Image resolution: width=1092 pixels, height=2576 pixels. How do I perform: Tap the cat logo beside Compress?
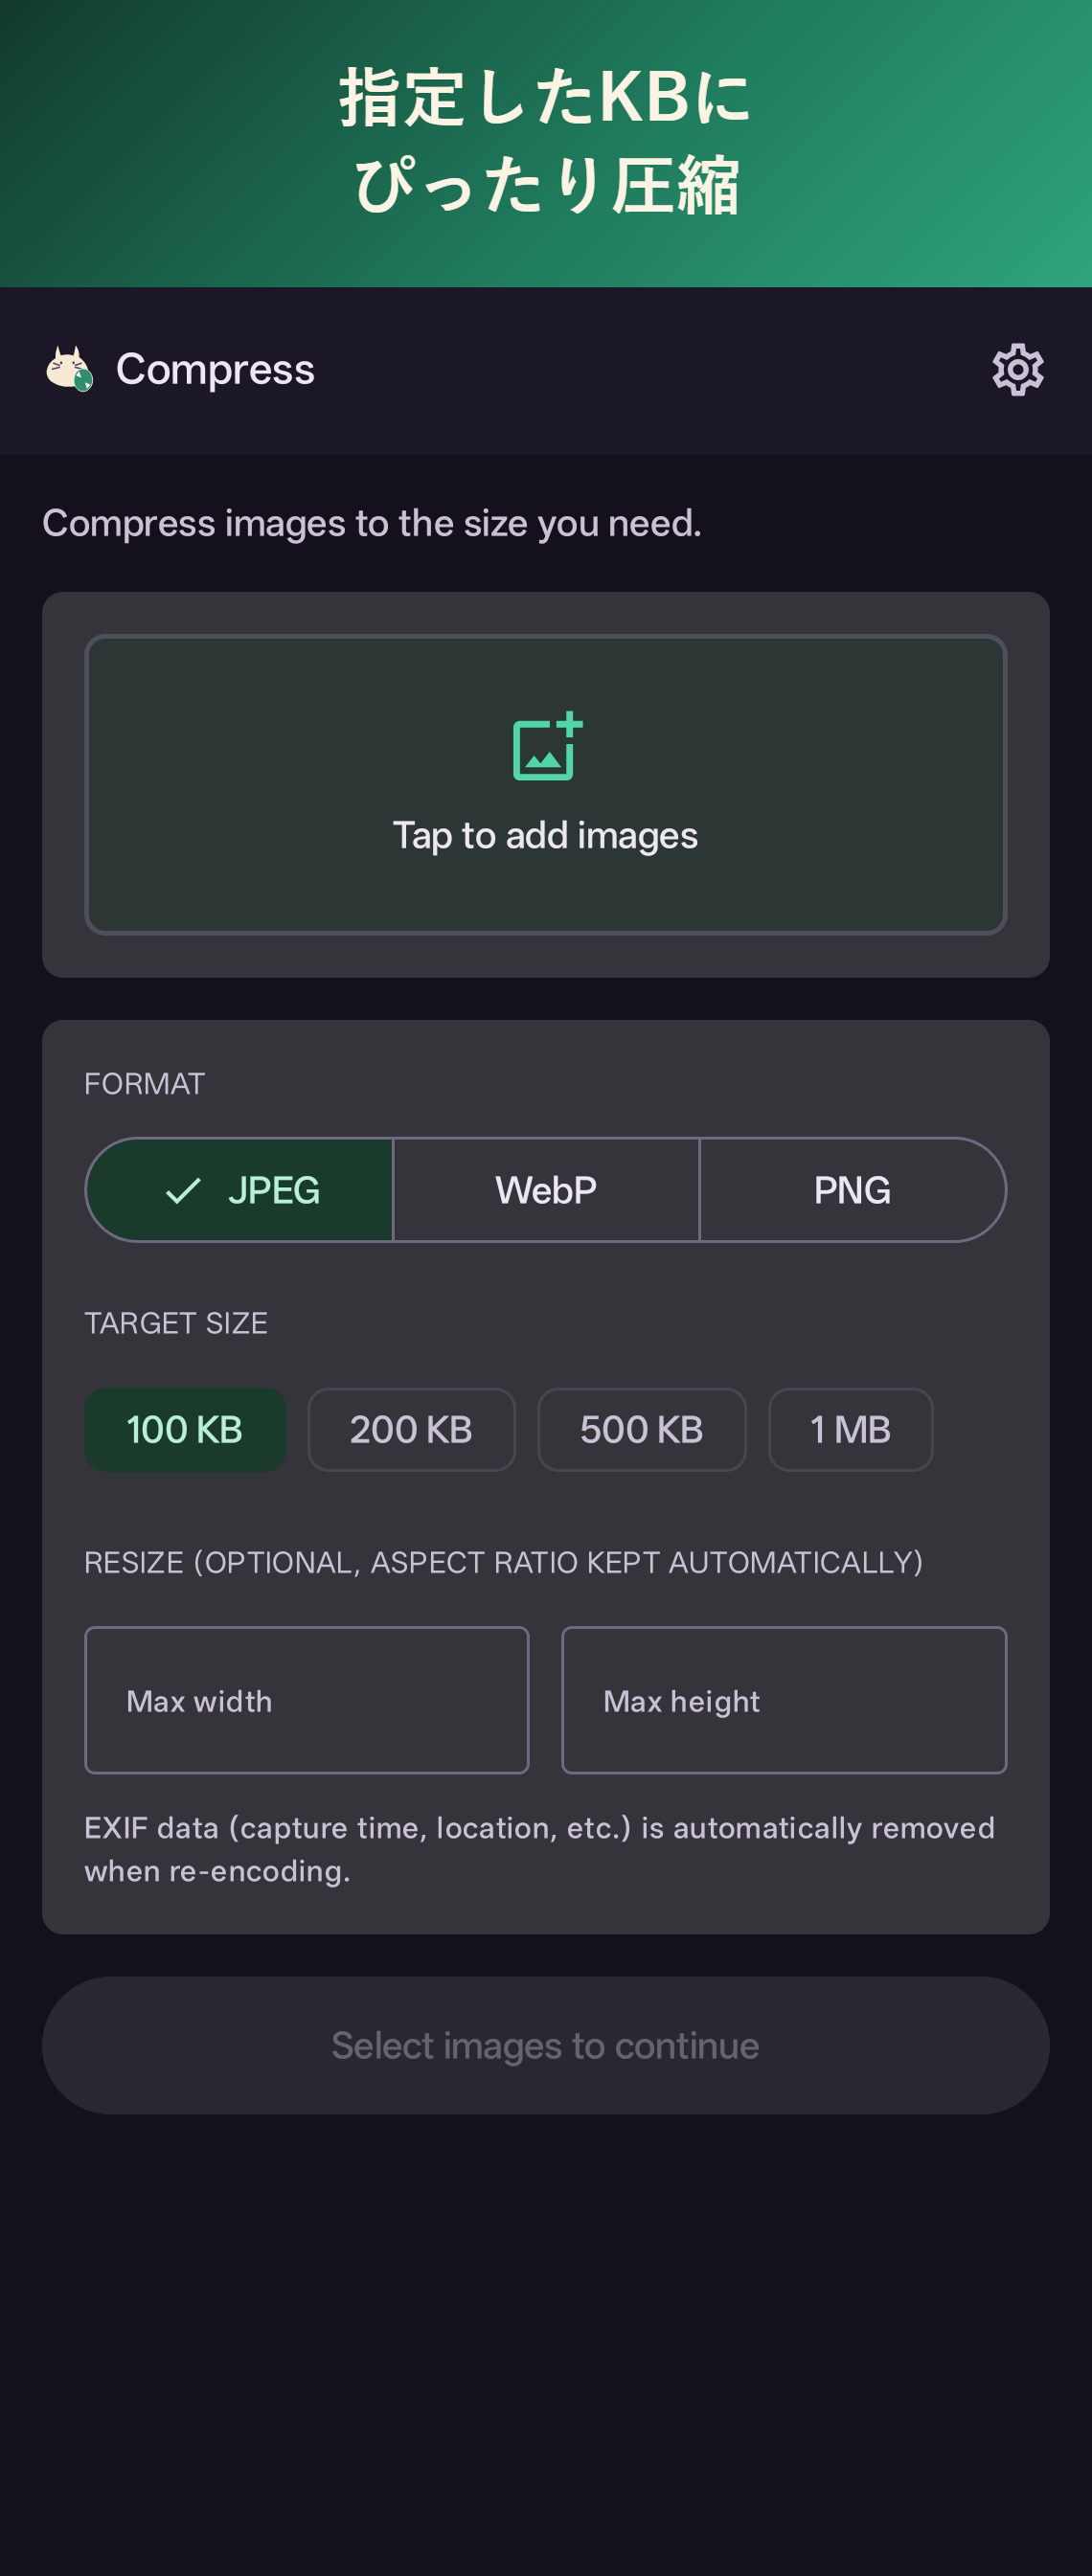pos(70,369)
